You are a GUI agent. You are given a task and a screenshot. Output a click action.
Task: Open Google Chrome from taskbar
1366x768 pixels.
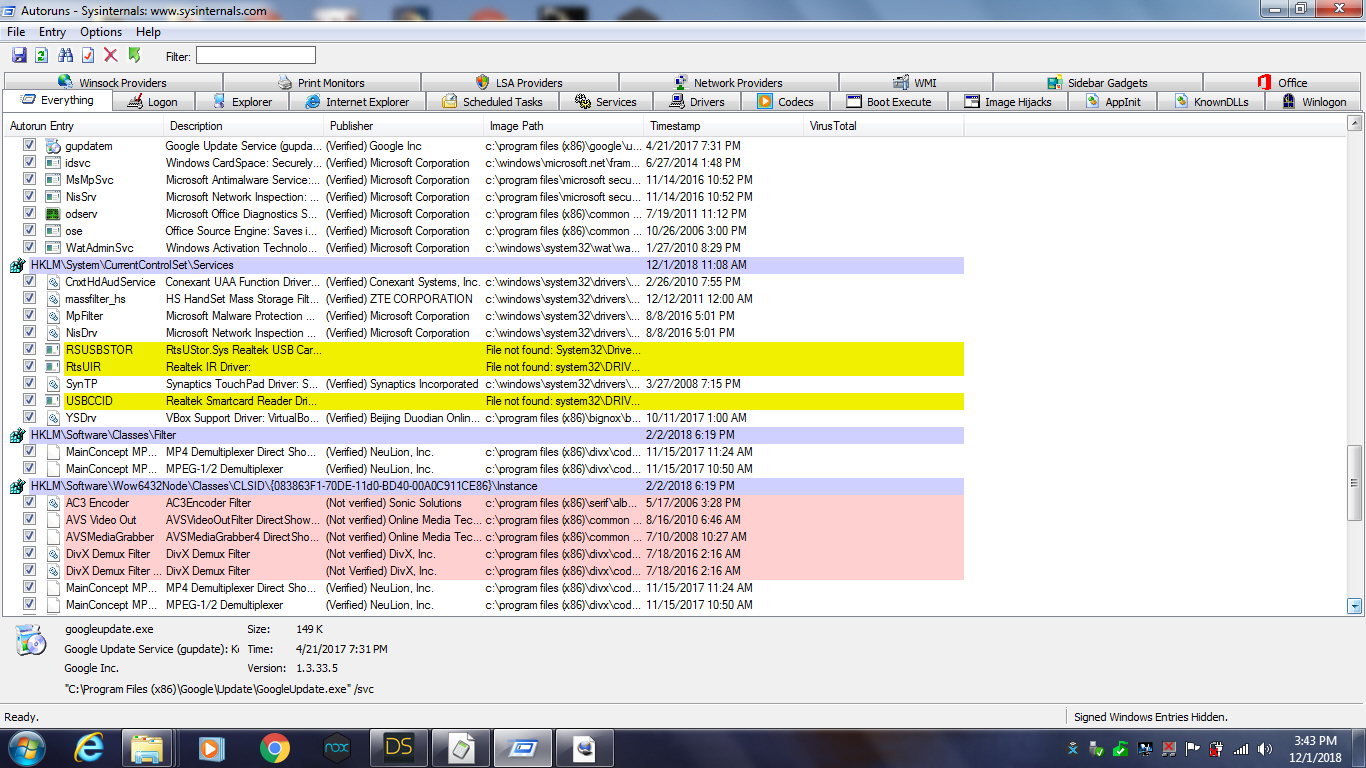(x=275, y=748)
